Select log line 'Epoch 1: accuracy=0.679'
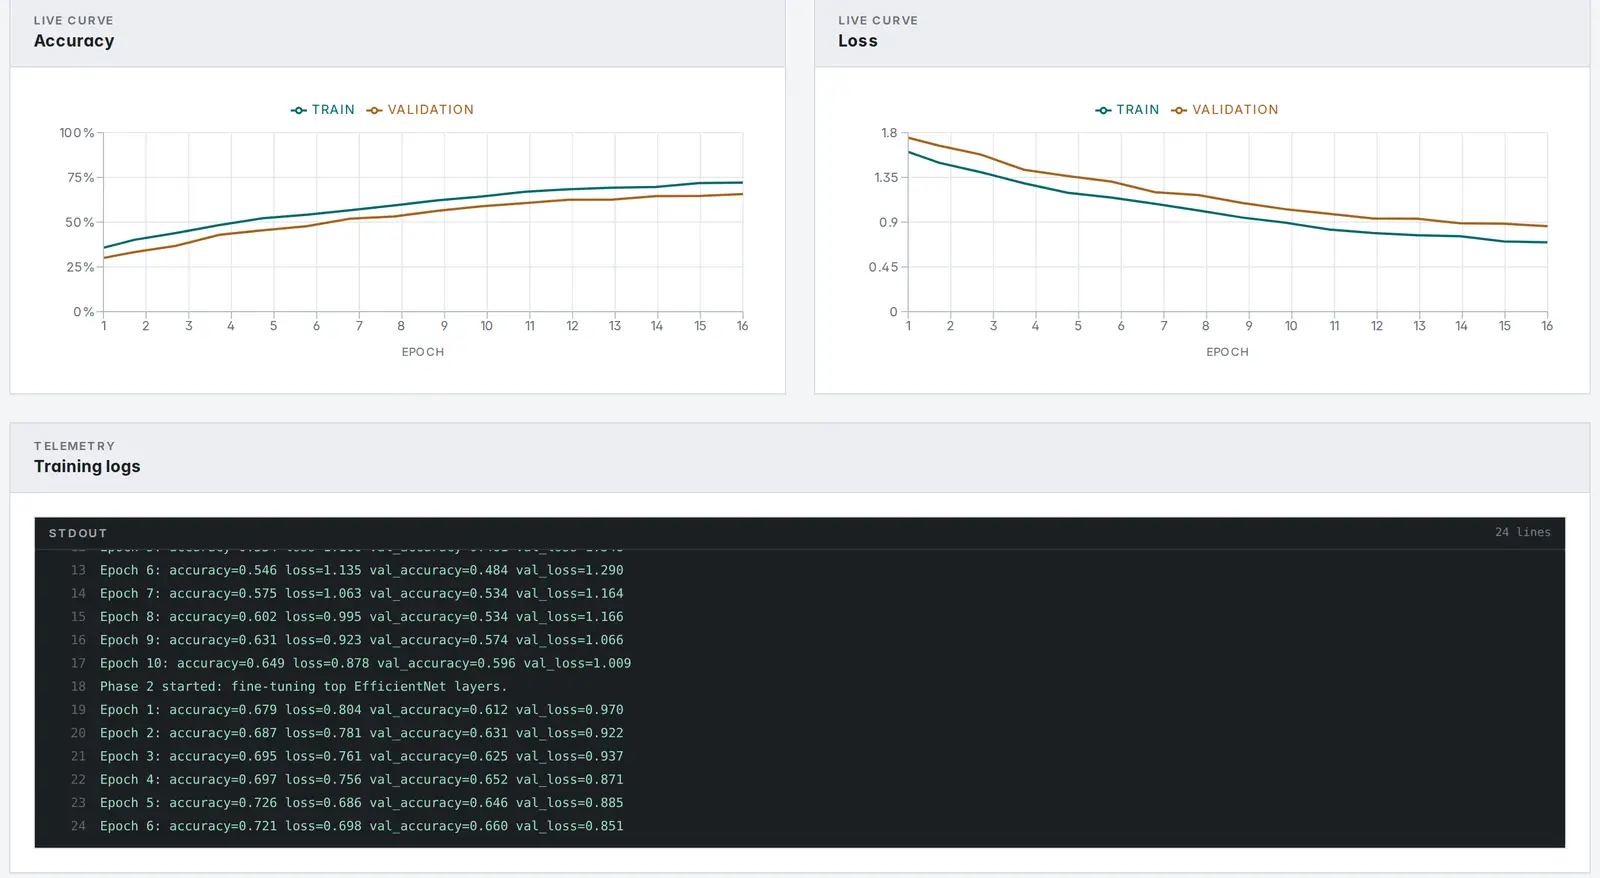 pos(361,710)
